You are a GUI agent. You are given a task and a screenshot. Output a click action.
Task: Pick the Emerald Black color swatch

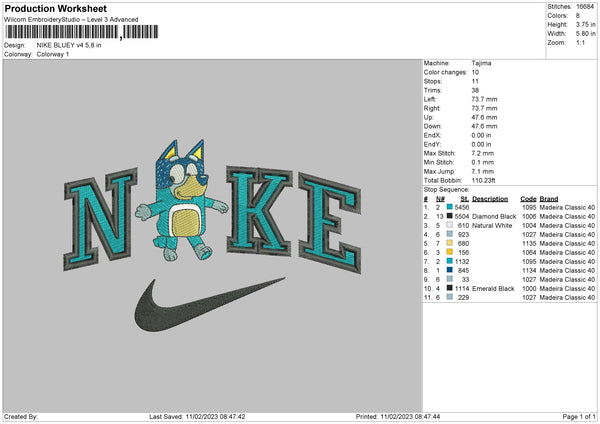[x=450, y=288]
